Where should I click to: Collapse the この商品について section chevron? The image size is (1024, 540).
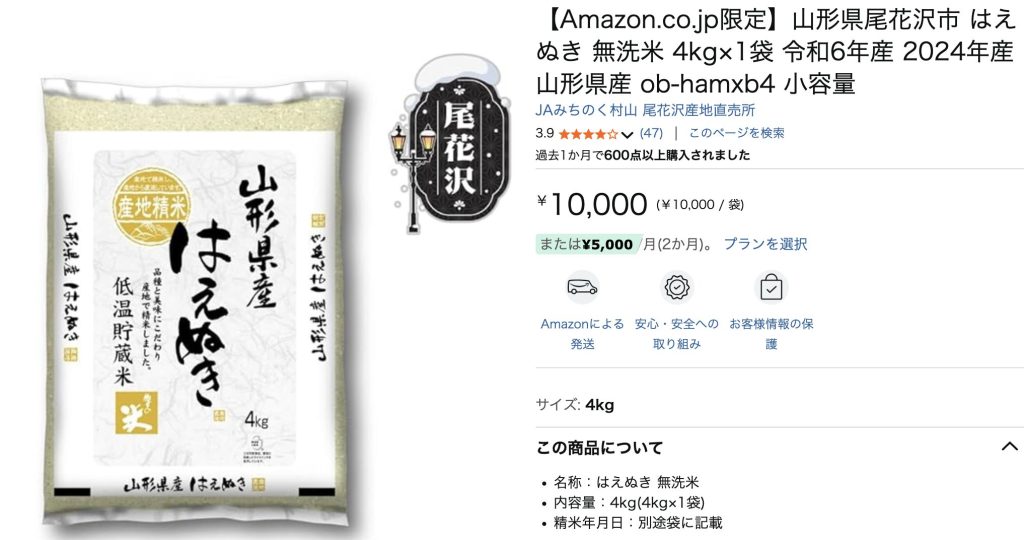(1009, 447)
